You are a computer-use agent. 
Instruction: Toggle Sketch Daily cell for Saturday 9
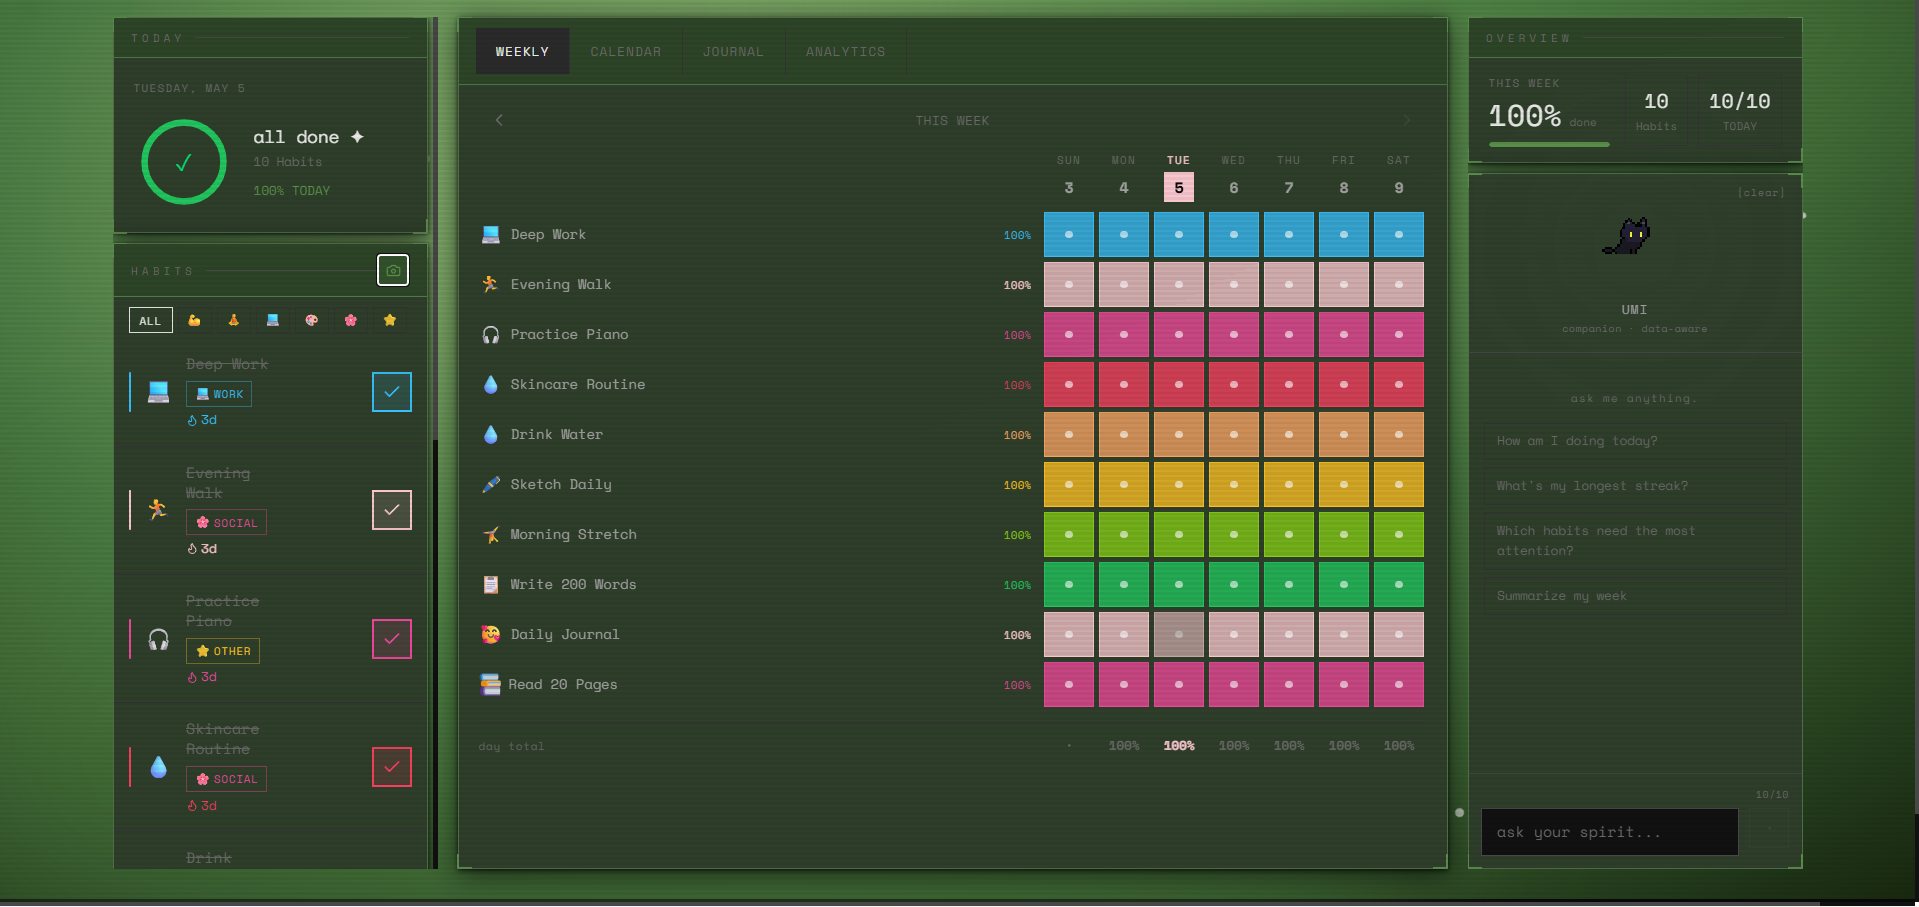click(1399, 484)
